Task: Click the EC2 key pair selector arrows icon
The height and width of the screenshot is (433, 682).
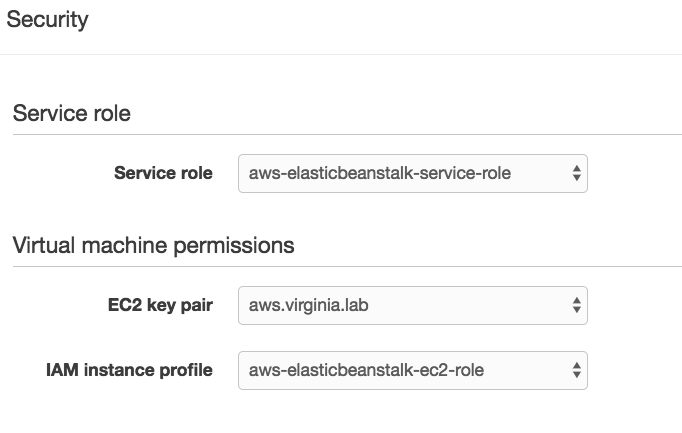Action: tap(577, 305)
